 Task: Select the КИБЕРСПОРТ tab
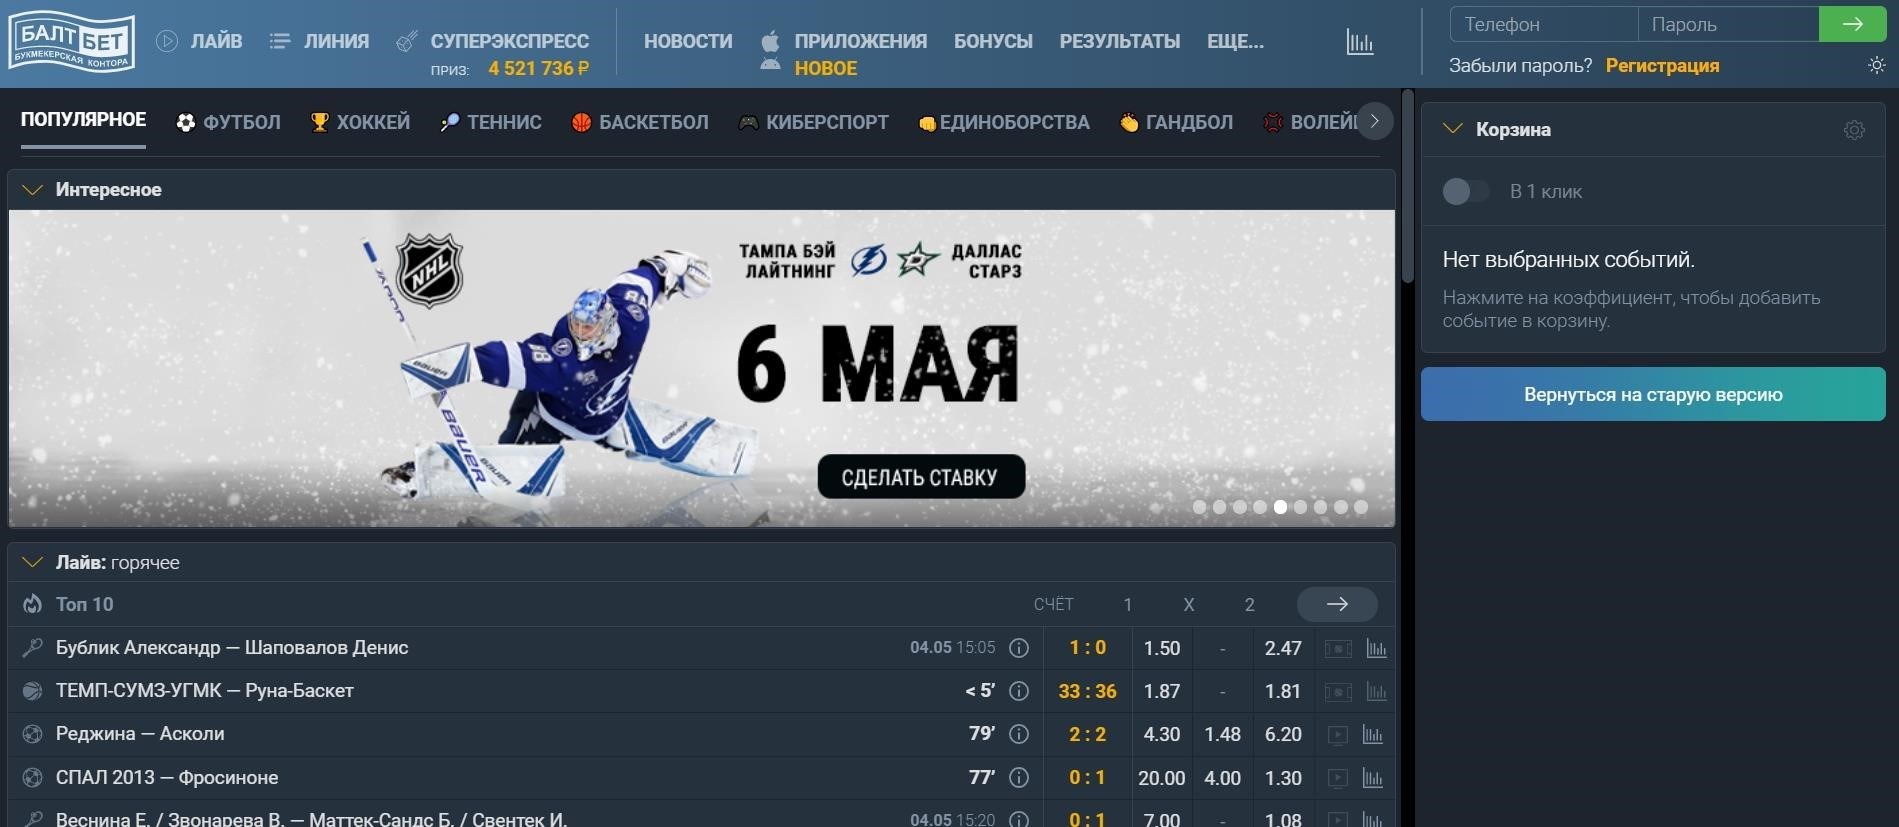813,122
